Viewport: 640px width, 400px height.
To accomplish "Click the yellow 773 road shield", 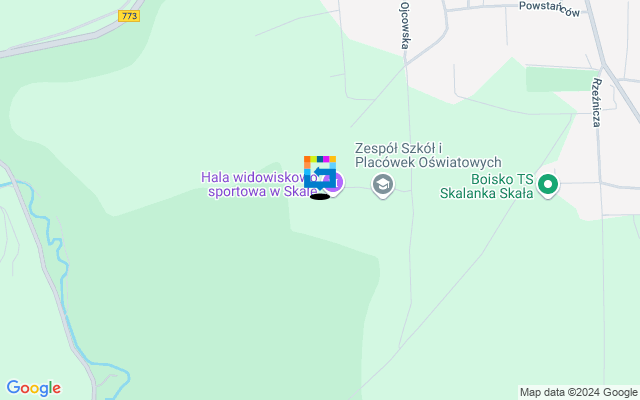I will pos(129,16).
